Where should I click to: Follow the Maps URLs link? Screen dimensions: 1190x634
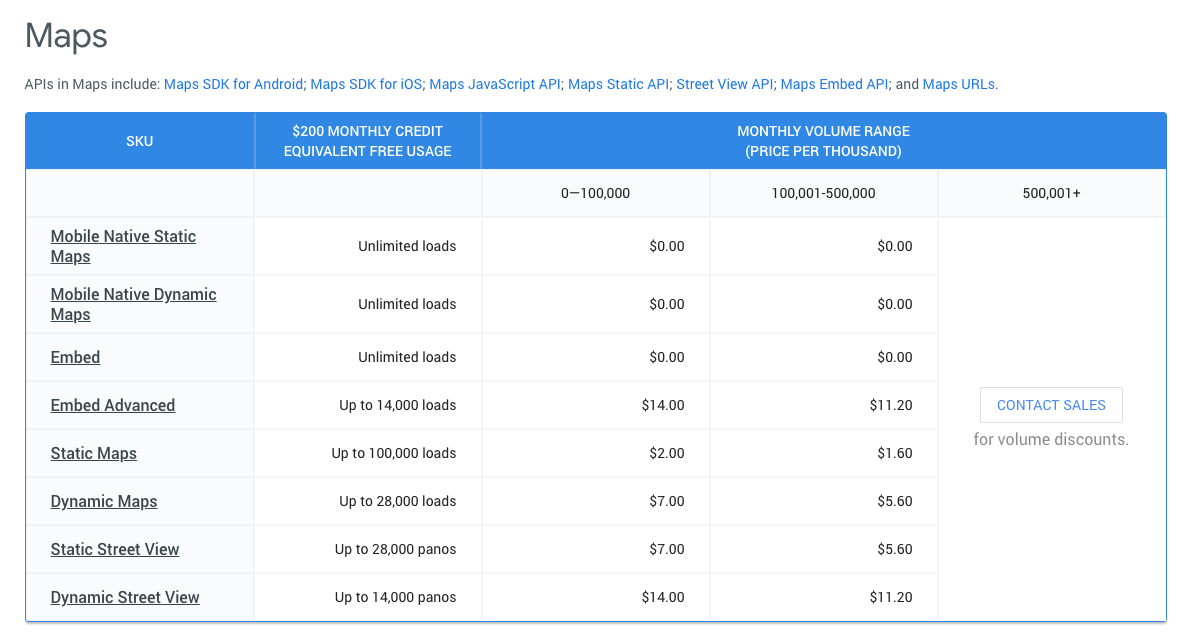pos(958,84)
